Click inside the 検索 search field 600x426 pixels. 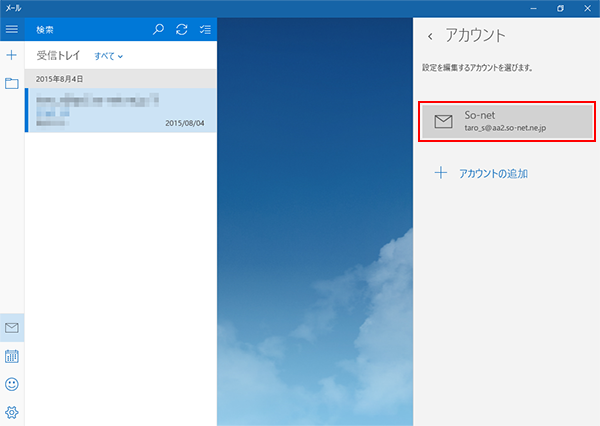pos(85,30)
